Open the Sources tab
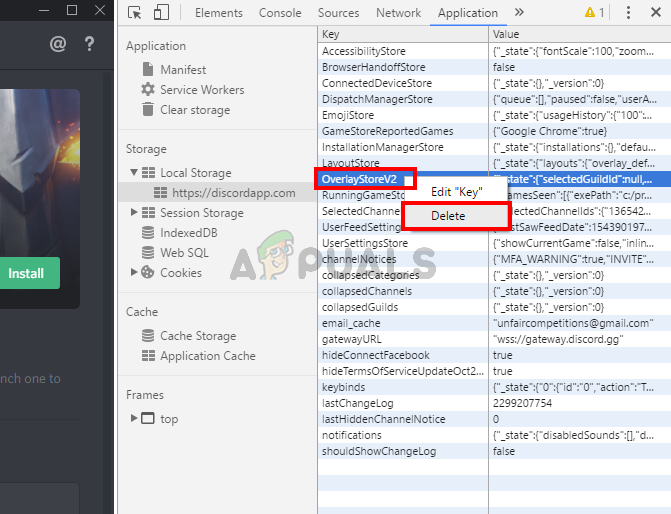Screen dimensions: 671x514 coord(338,13)
